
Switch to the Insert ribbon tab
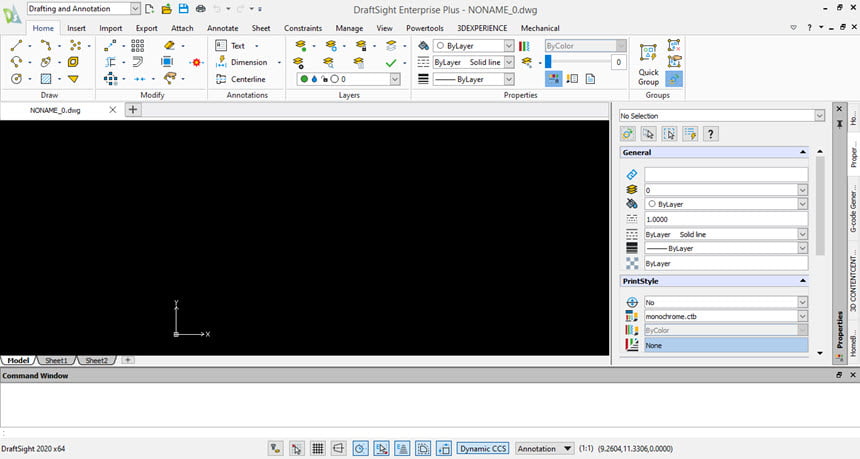pos(76,28)
